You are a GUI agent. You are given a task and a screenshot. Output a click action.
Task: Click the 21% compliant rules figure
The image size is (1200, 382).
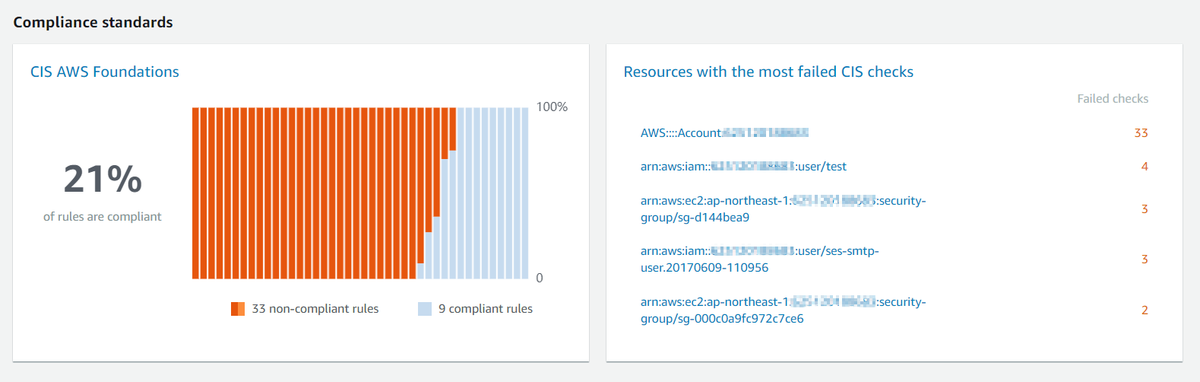click(102, 179)
